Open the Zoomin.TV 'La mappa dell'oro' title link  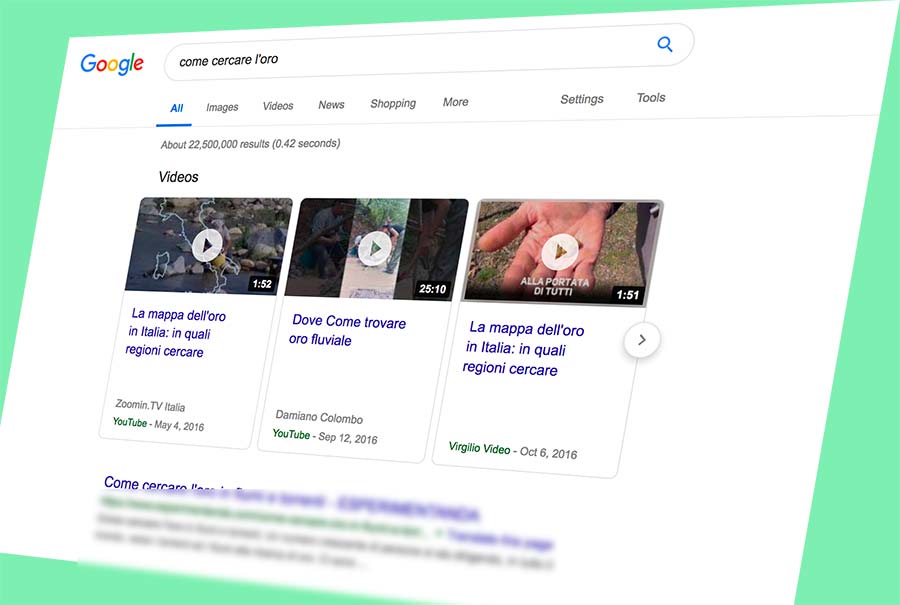(175, 333)
